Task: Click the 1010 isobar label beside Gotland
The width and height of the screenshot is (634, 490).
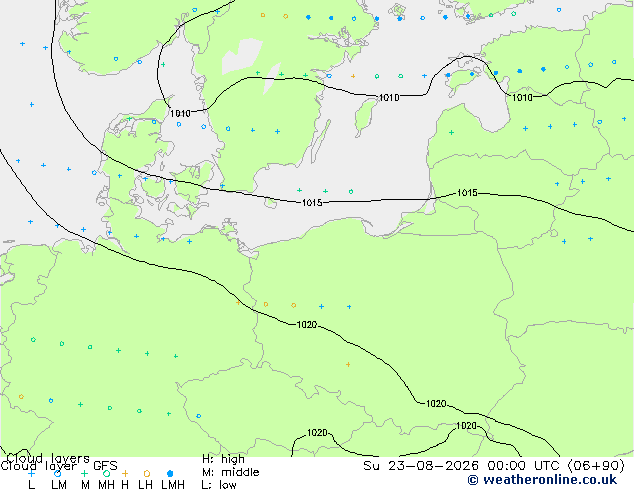Action: point(389,98)
